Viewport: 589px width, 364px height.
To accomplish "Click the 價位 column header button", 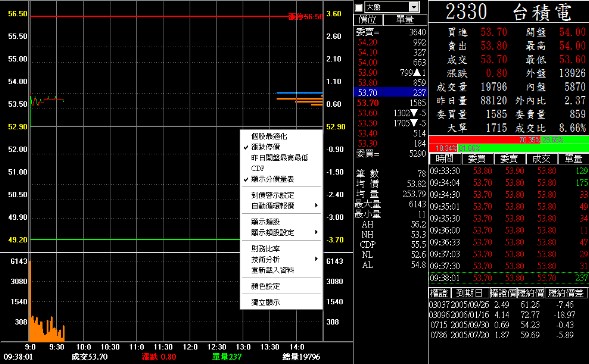I will coord(367,20).
